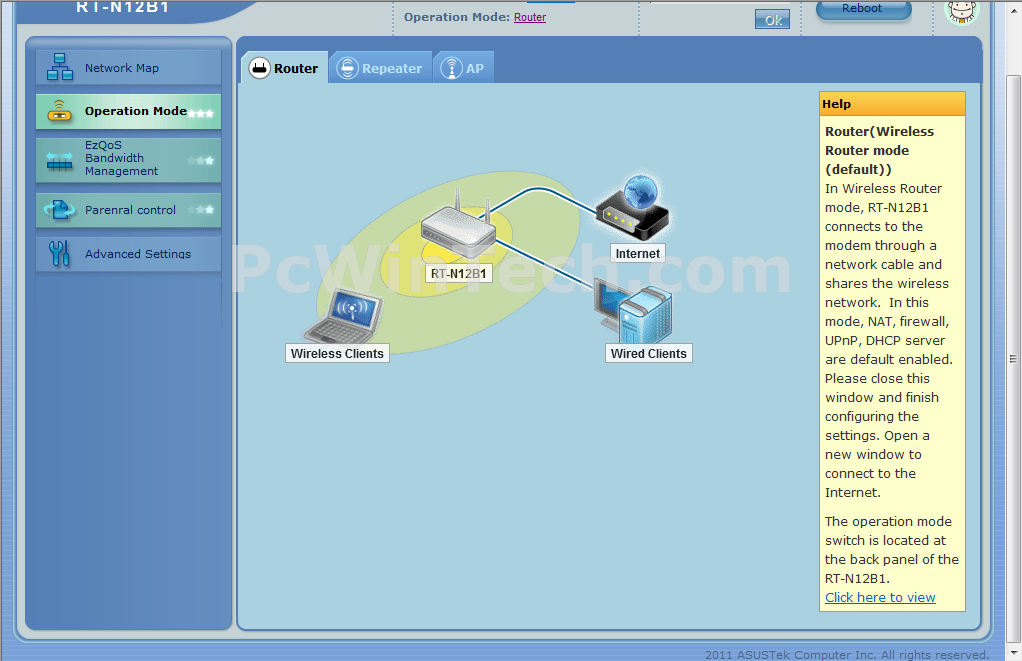Viewport: 1022px width, 661px height.
Task: Click the Operation Mode star rating
Action: [201, 113]
